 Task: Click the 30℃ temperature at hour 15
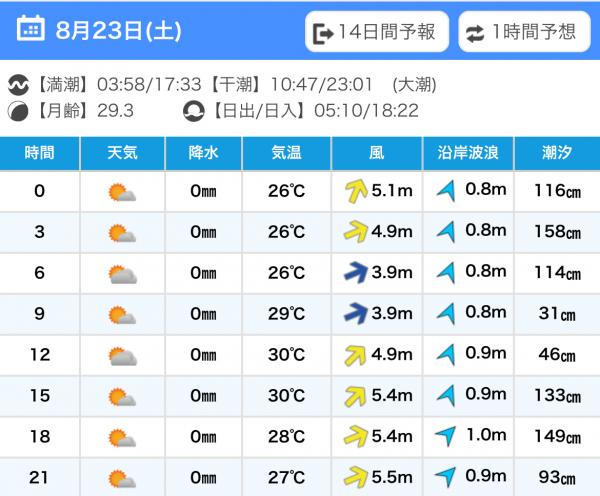click(x=287, y=396)
